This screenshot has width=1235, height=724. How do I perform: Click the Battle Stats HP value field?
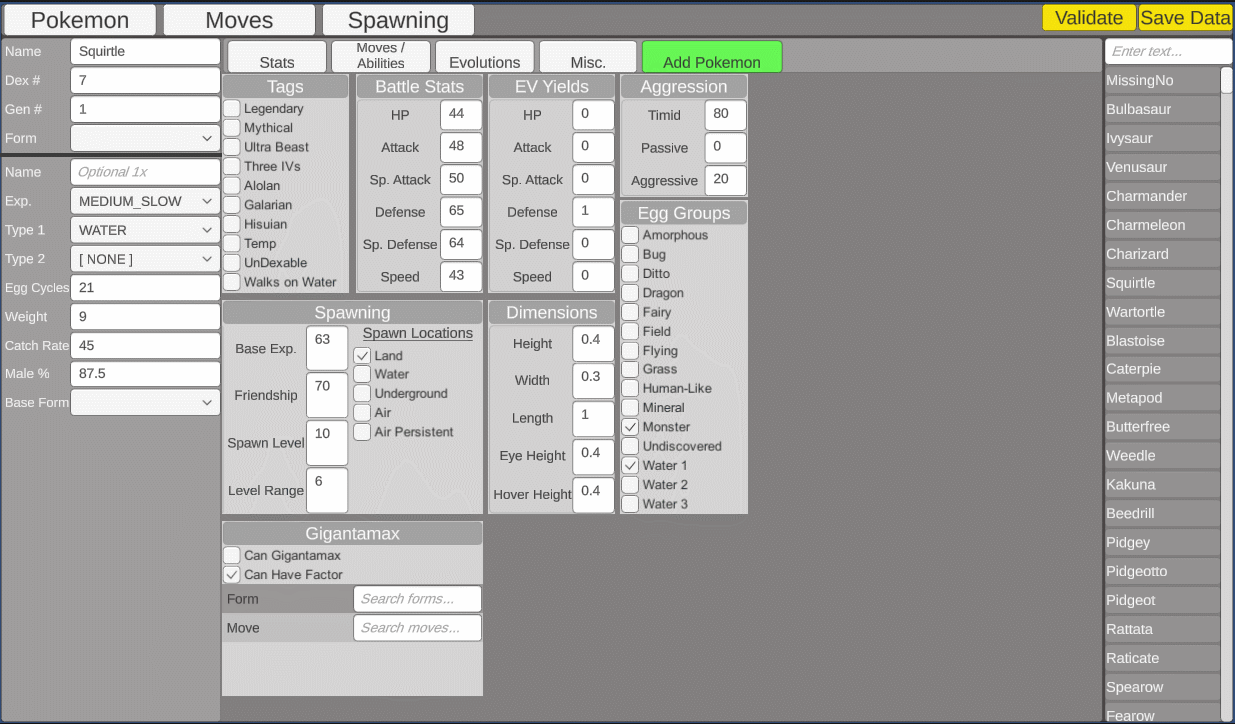(x=461, y=115)
